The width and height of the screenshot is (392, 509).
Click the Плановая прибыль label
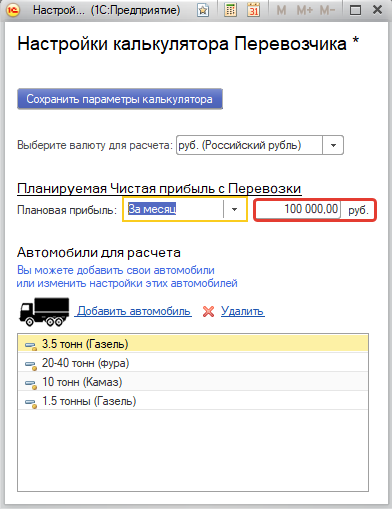coord(67,210)
